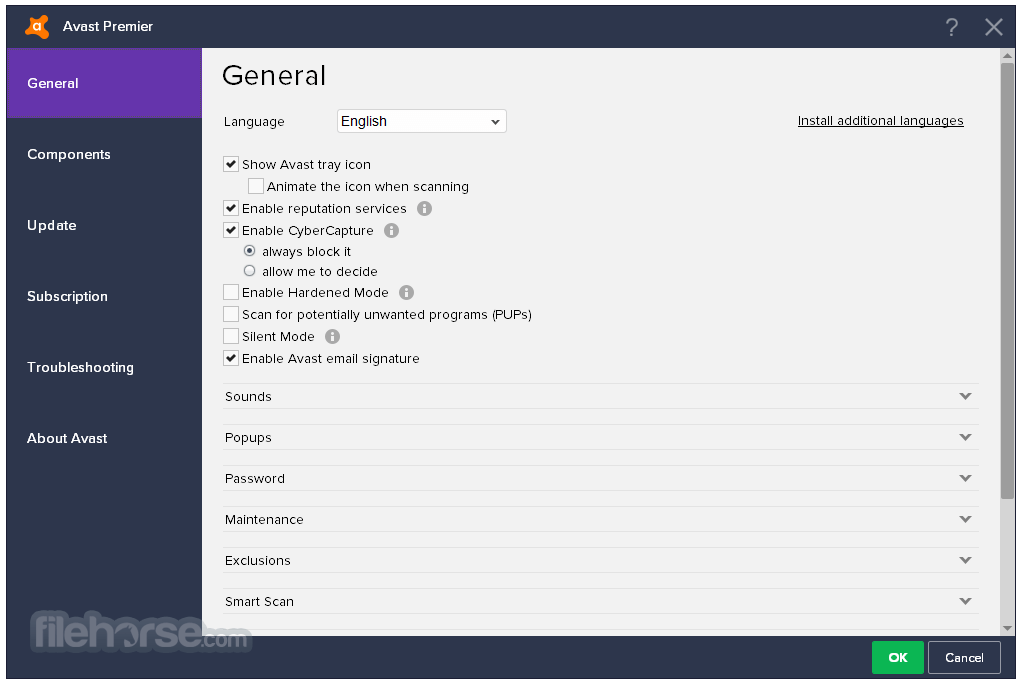Viewport: 1021px width, 683px height.
Task: Click the scrollbar down arrow
Action: click(1007, 628)
